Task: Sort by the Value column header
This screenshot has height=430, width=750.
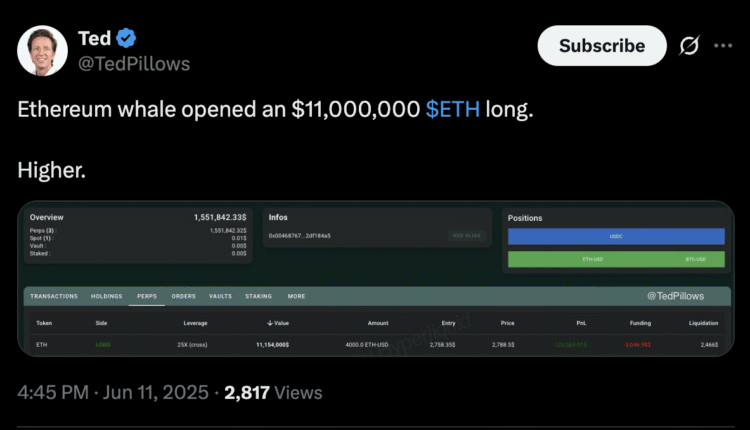Action: (x=278, y=323)
